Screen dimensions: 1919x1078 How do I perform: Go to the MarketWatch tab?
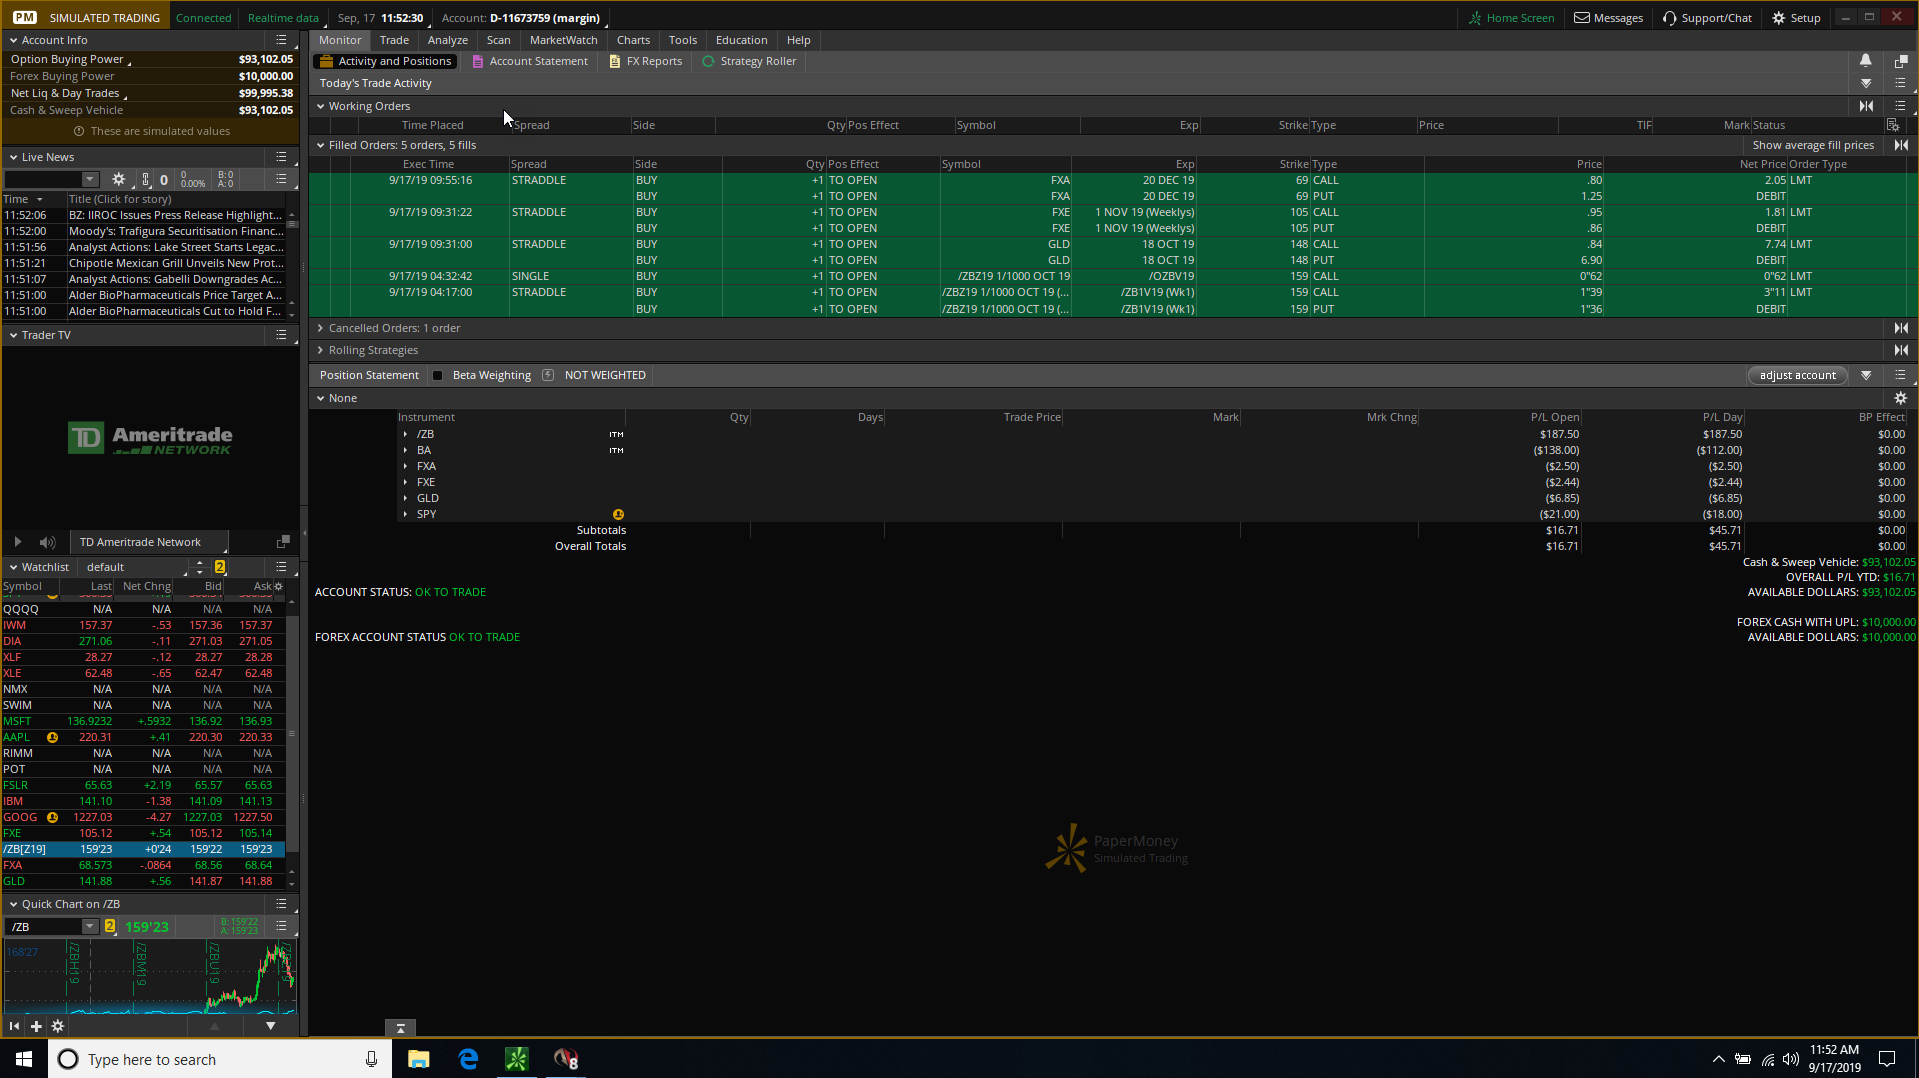(x=564, y=40)
